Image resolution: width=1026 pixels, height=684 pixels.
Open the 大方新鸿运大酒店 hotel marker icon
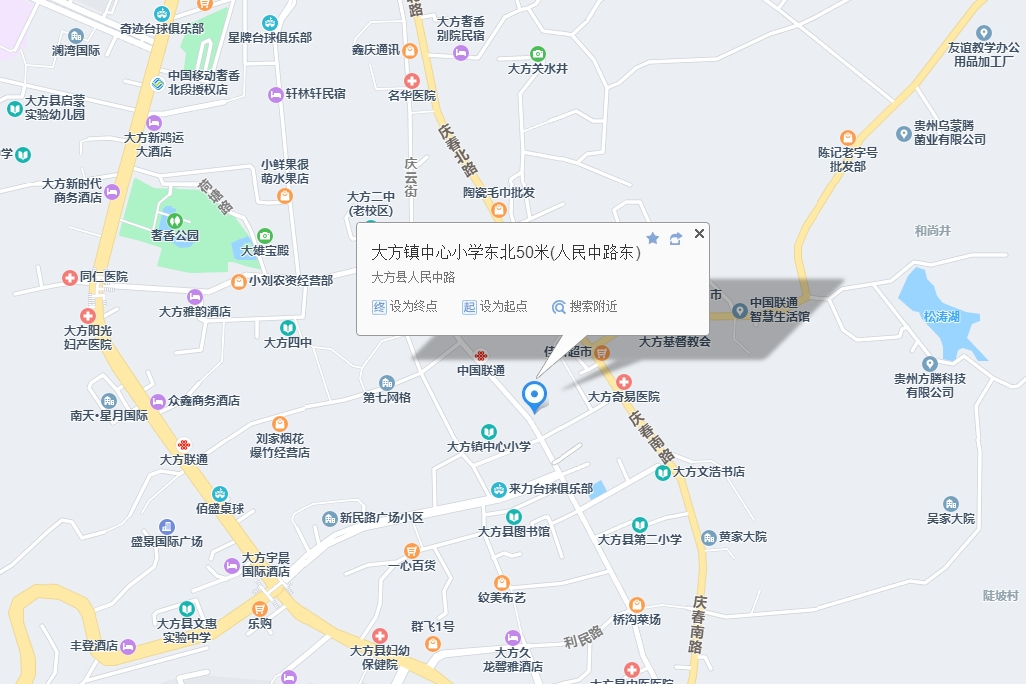click(x=154, y=123)
